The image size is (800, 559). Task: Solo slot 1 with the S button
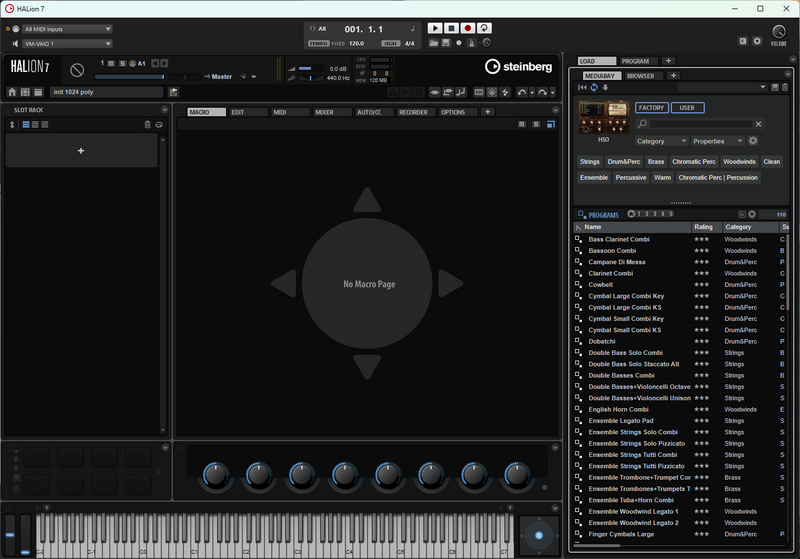(x=122, y=63)
